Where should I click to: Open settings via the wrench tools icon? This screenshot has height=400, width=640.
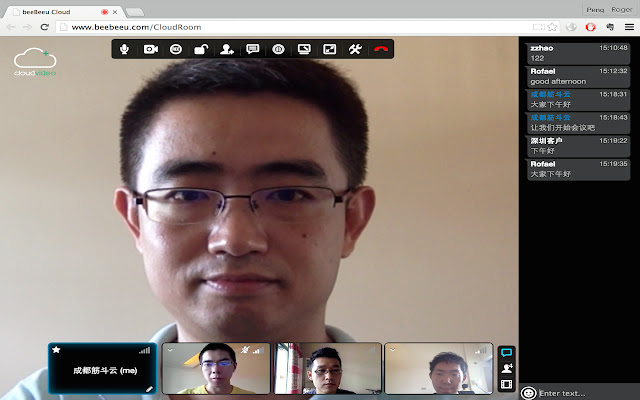point(355,49)
